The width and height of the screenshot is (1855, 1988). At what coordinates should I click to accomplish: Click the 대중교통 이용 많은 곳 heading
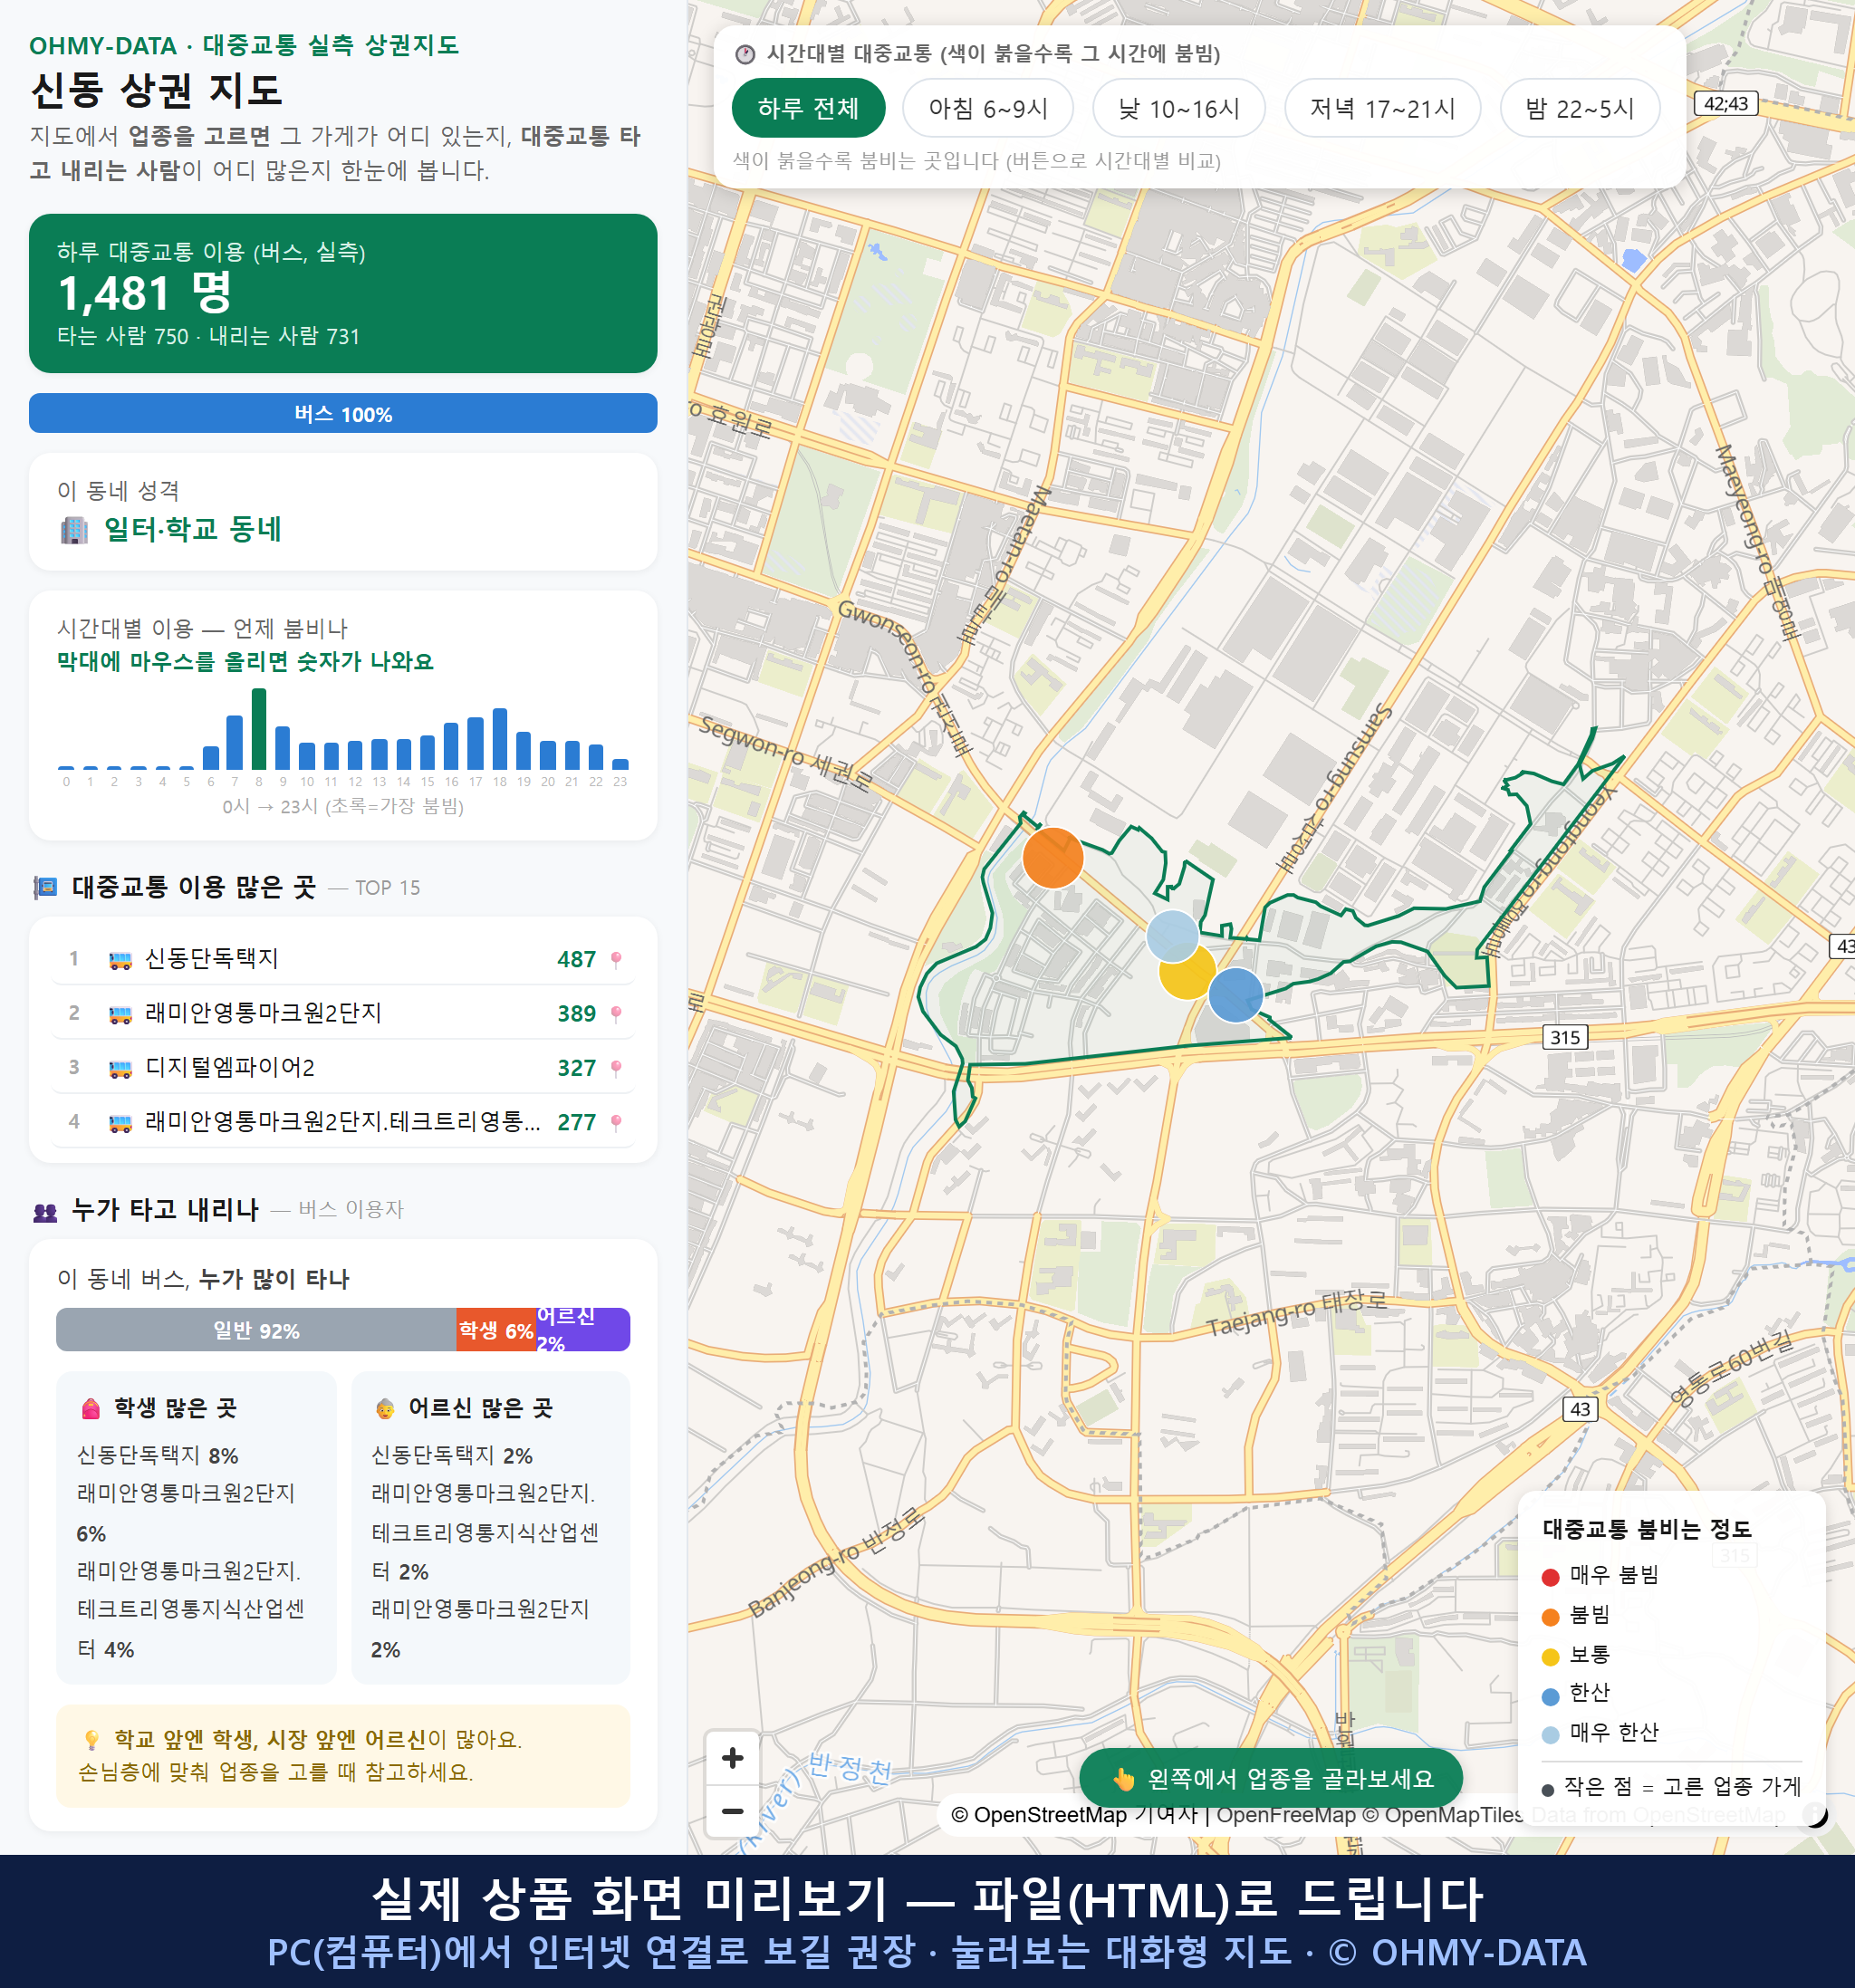tap(194, 887)
